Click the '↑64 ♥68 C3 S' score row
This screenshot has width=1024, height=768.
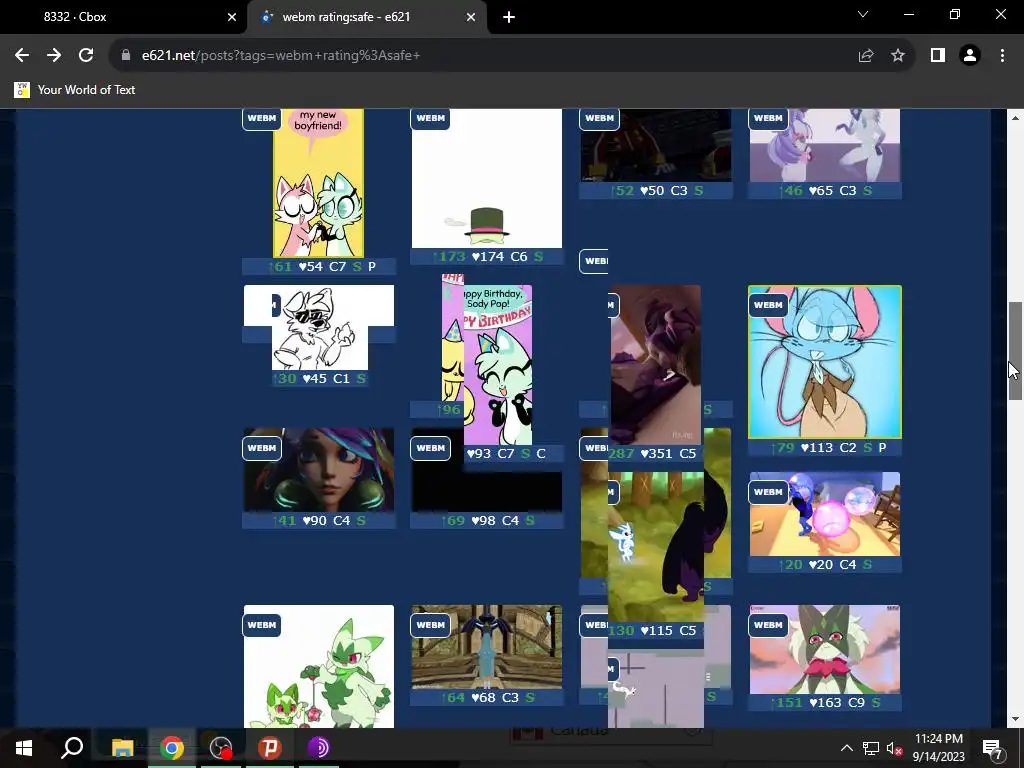pyautogui.click(x=487, y=697)
